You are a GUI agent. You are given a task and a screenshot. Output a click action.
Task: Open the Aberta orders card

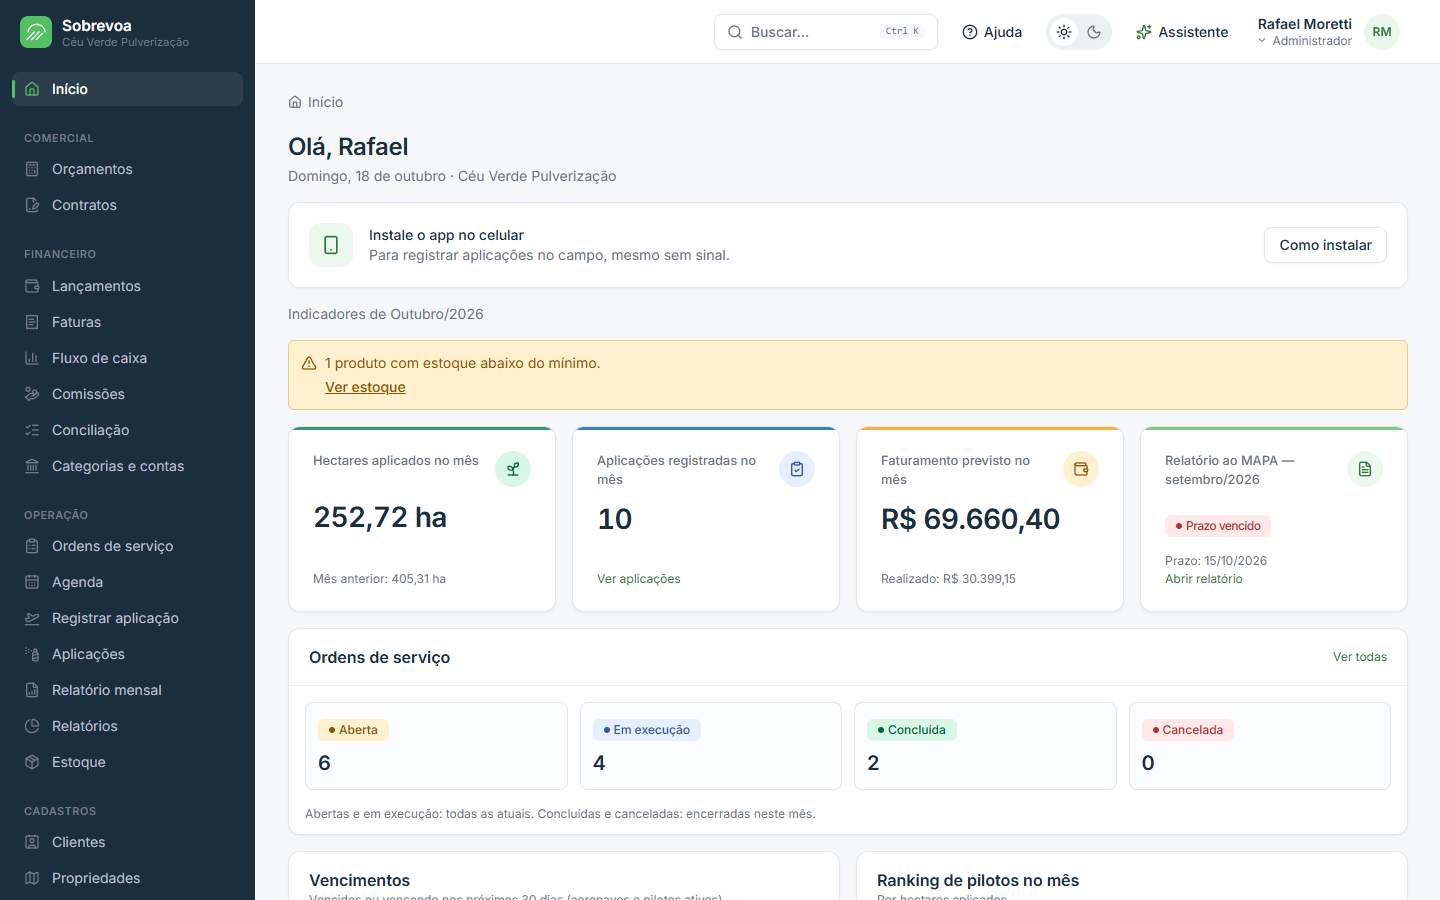436,746
